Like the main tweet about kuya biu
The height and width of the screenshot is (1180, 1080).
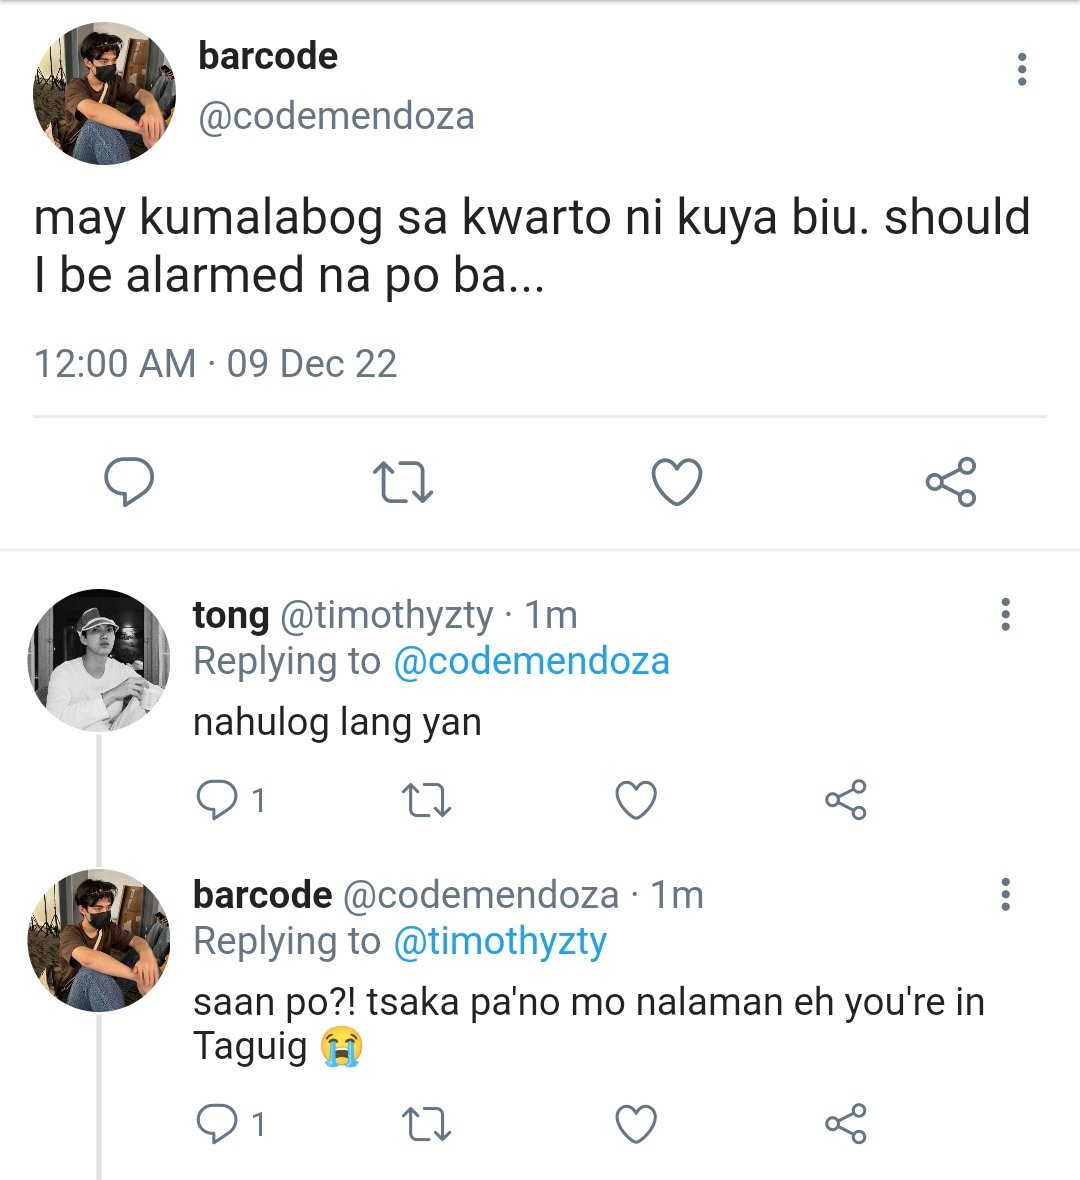click(677, 482)
